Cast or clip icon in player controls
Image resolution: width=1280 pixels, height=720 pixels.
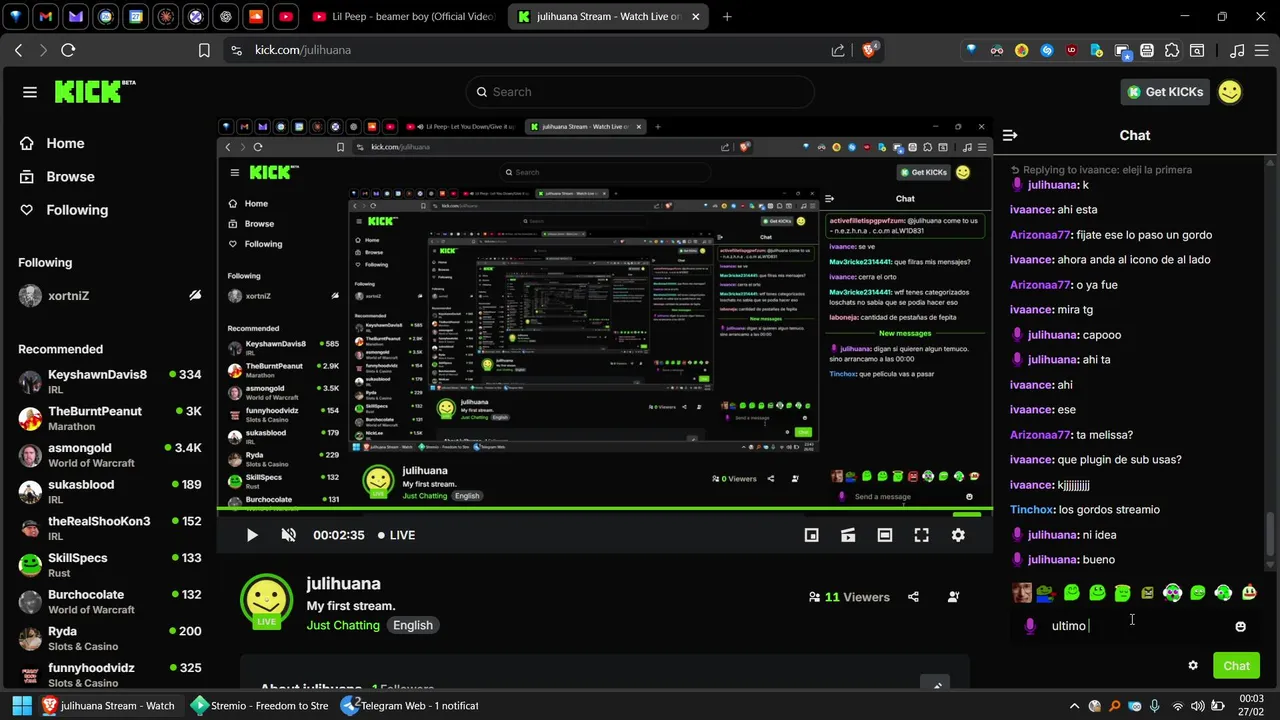point(848,535)
